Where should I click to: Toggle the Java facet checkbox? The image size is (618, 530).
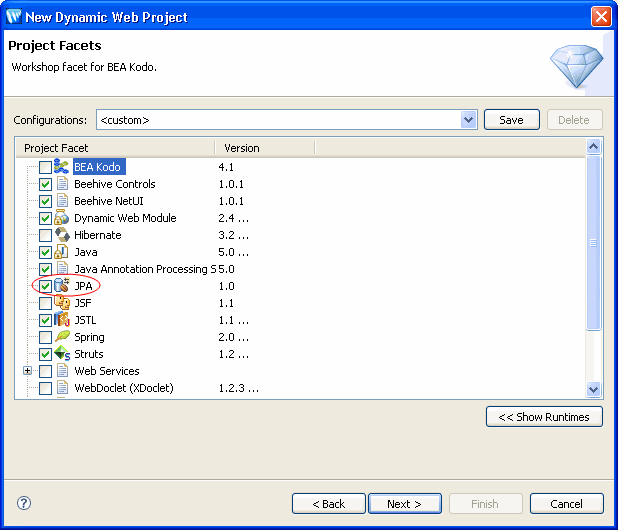coord(45,252)
